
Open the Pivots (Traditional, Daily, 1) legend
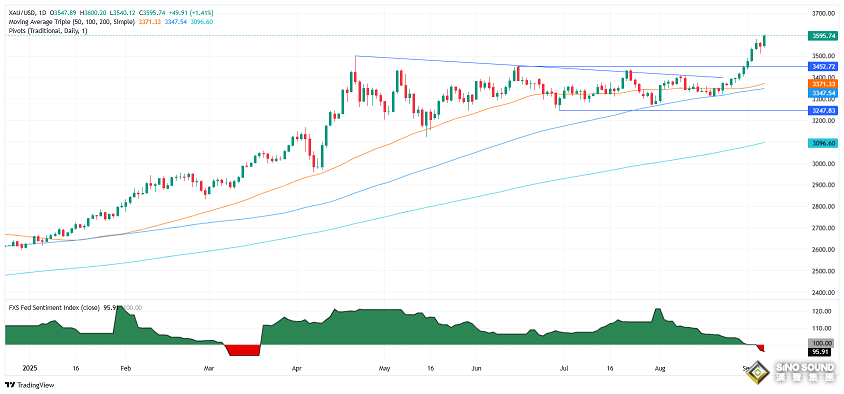[47, 31]
